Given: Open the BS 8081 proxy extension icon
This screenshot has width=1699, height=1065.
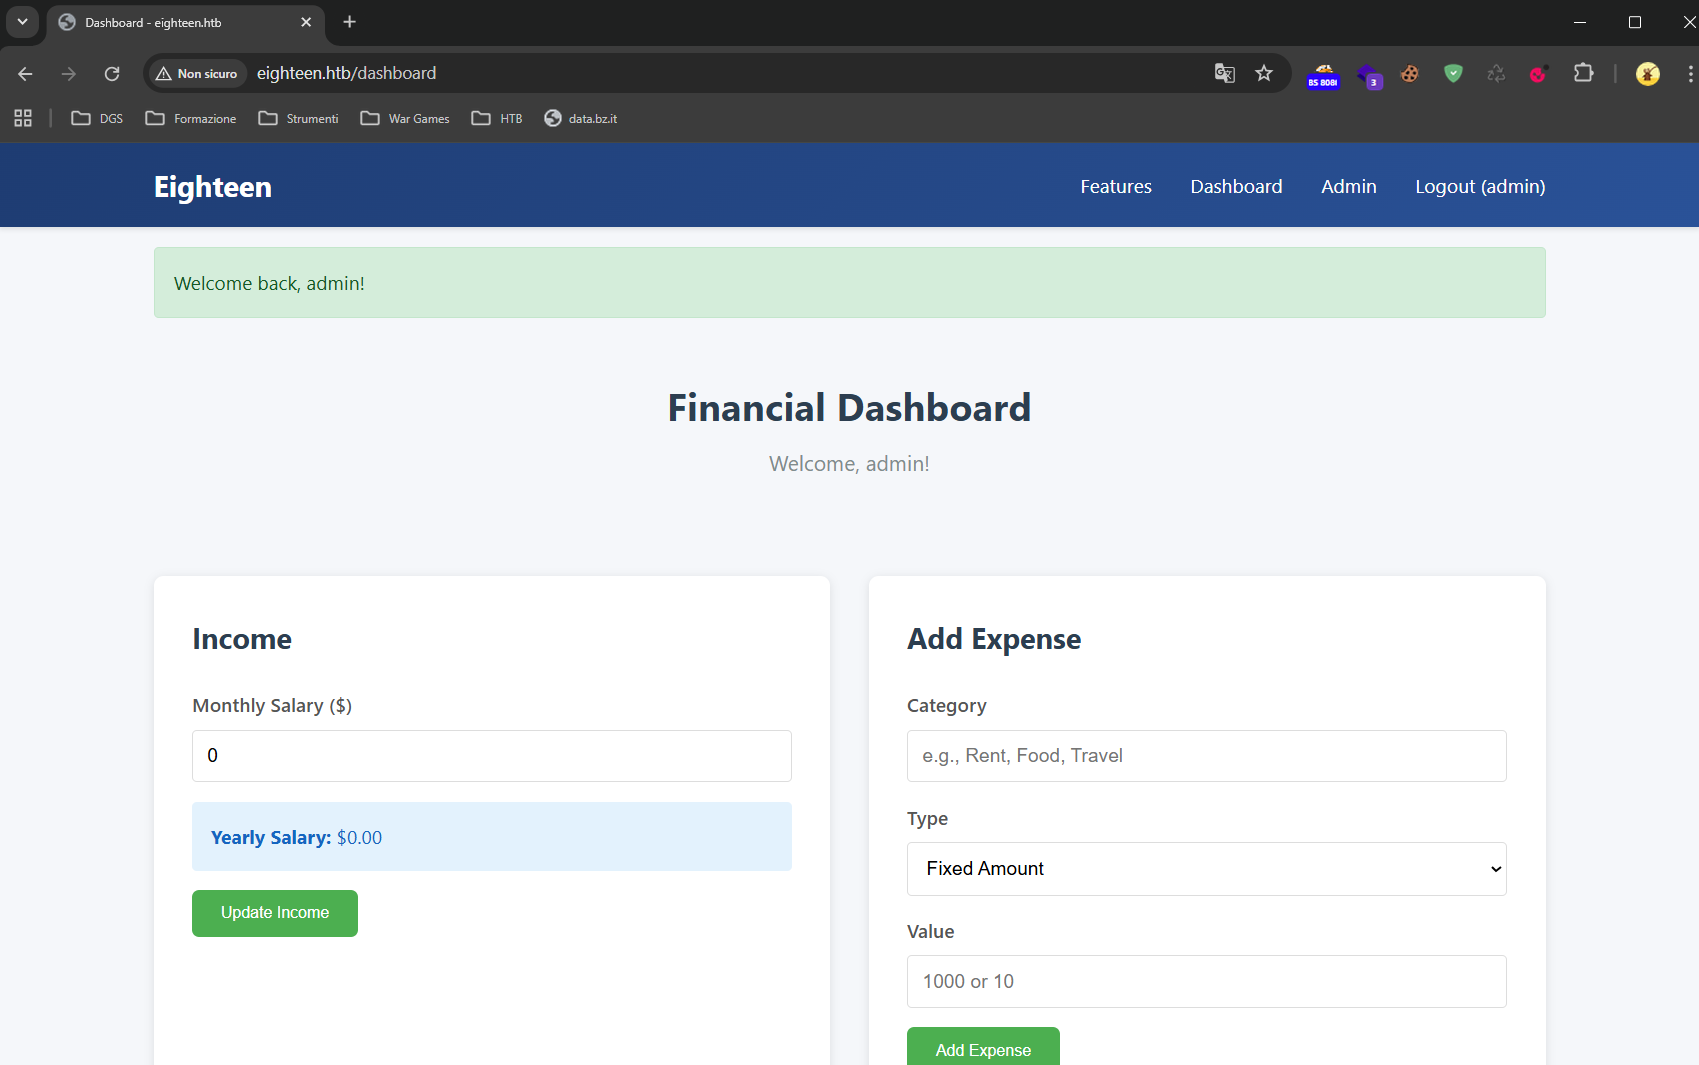Looking at the screenshot, I should coord(1323,74).
